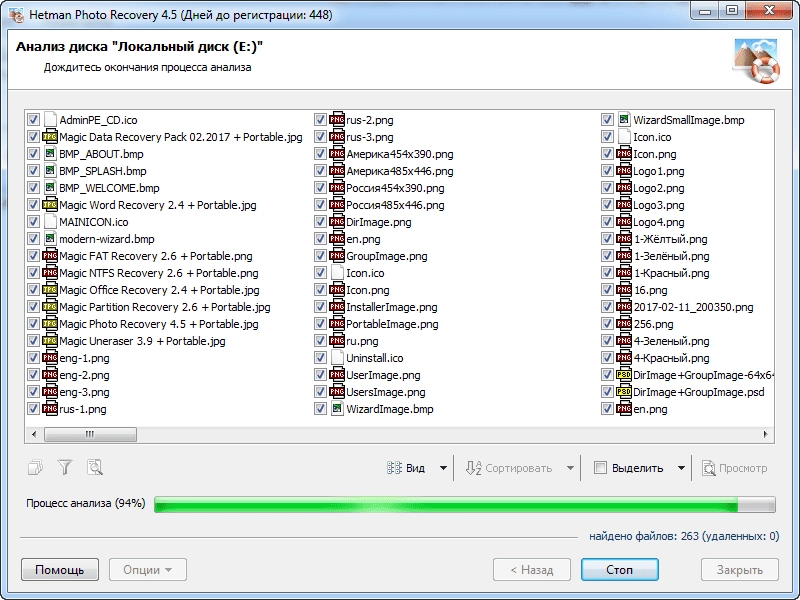Viewport: 800px width, 600px height.
Task: Uncheck the rus-3.png checkbox
Action: [320, 137]
